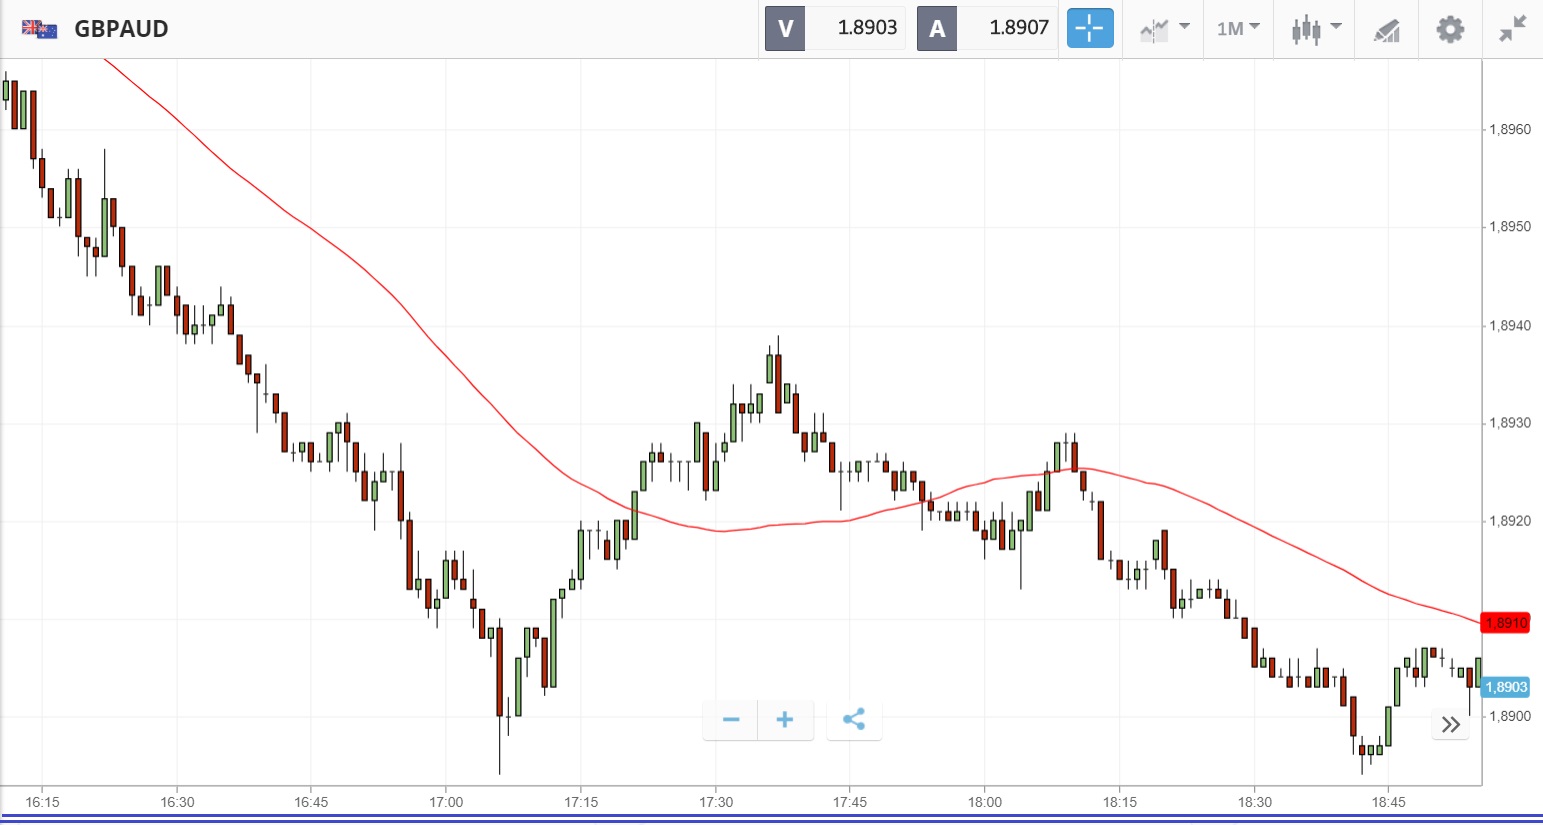This screenshot has height=825, width=1543.
Task: Open the compare chart dropdown
Action: (x=1164, y=28)
